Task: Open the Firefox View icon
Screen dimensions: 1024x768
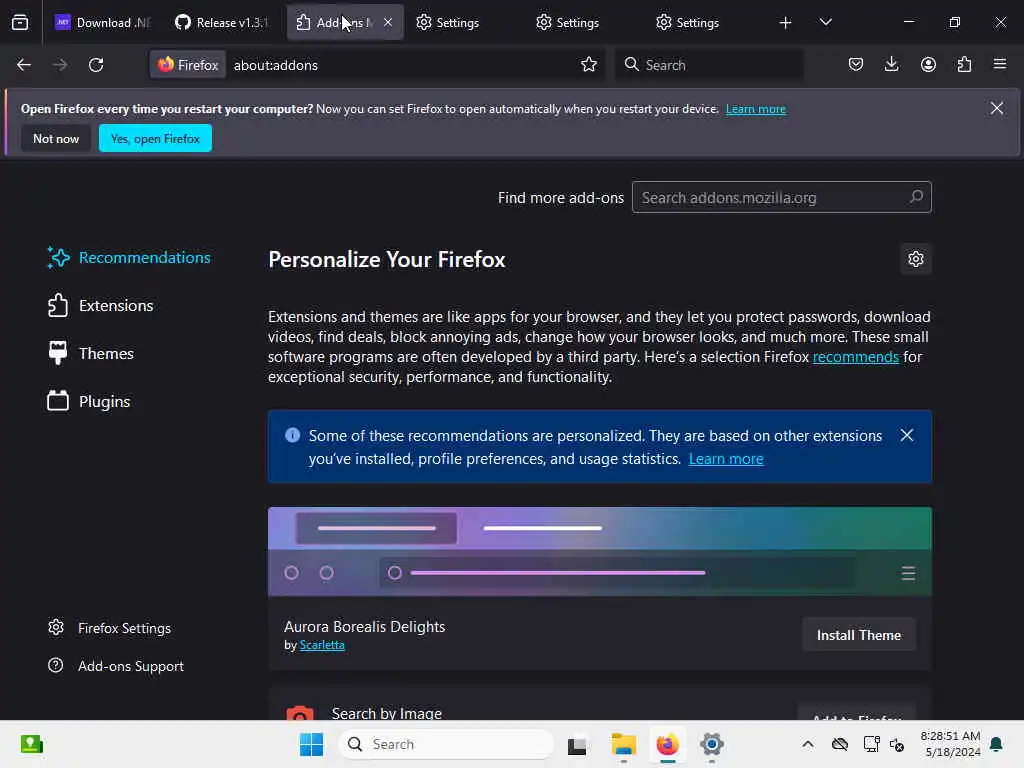Action: coord(20,22)
